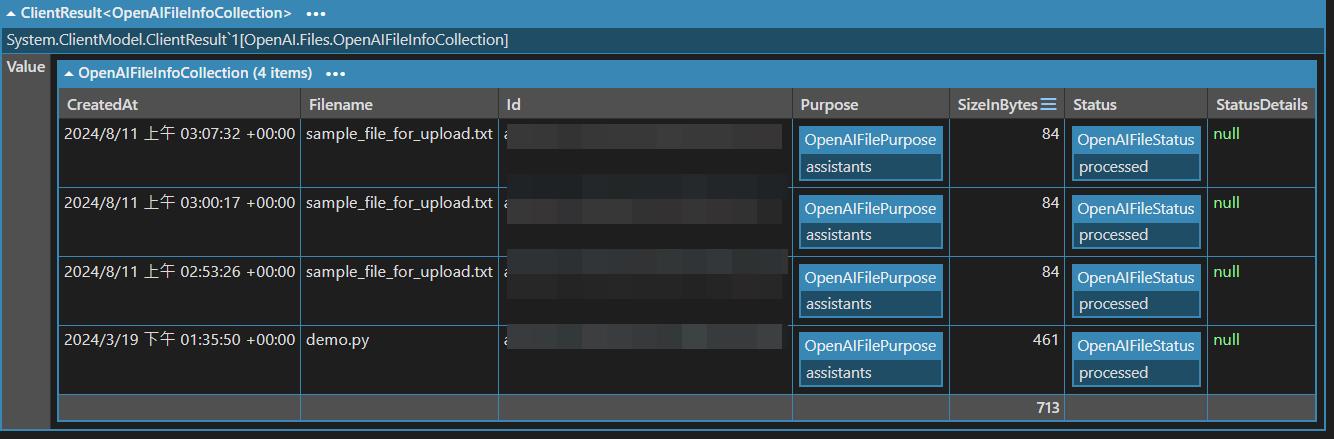Click sample_file_for_upload.txt in the 02:53:26 row
The width and height of the screenshot is (1334, 439).
[399, 271]
